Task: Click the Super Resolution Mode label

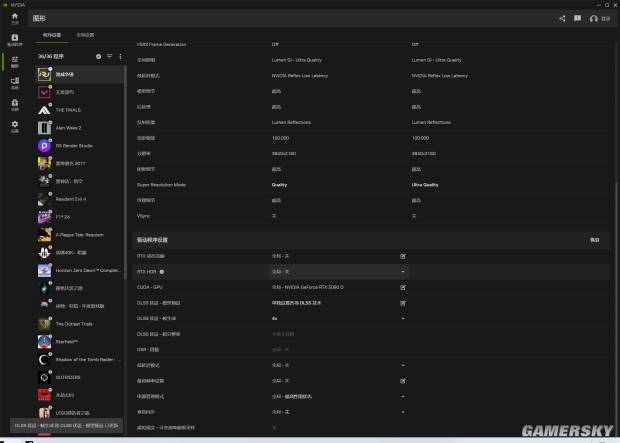Action: [x=161, y=185]
